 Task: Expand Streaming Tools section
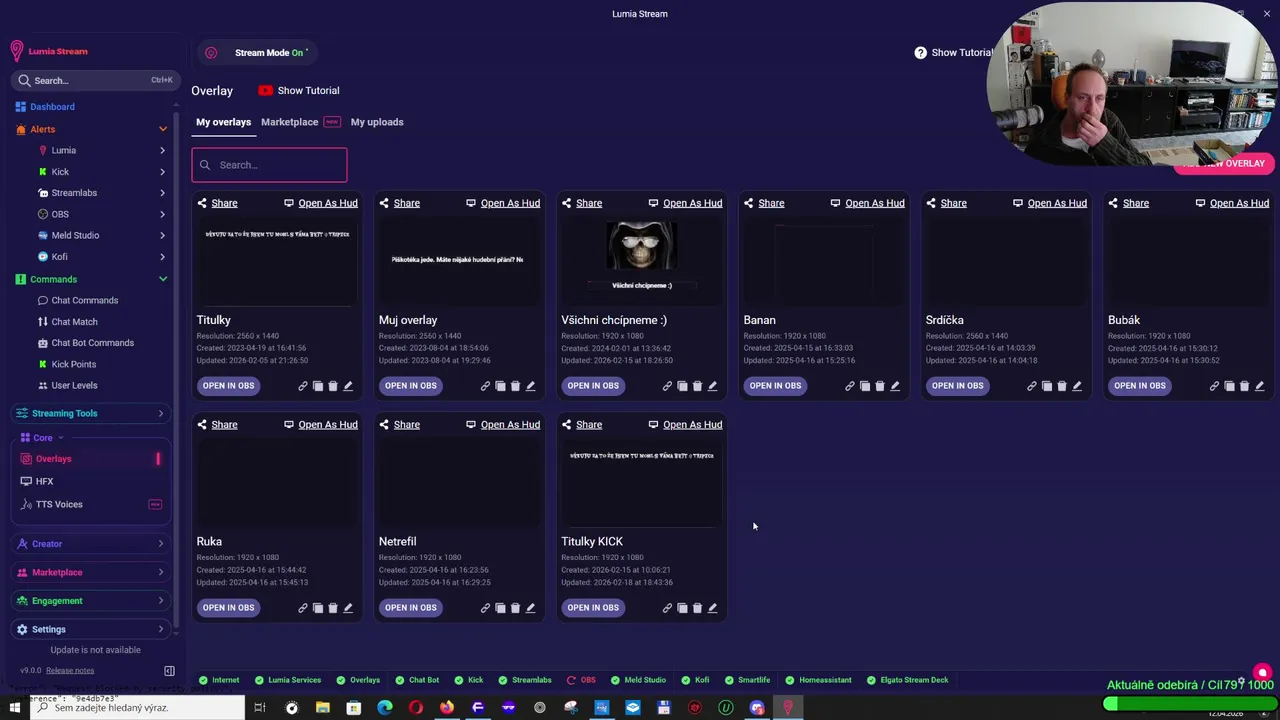point(91,413)
